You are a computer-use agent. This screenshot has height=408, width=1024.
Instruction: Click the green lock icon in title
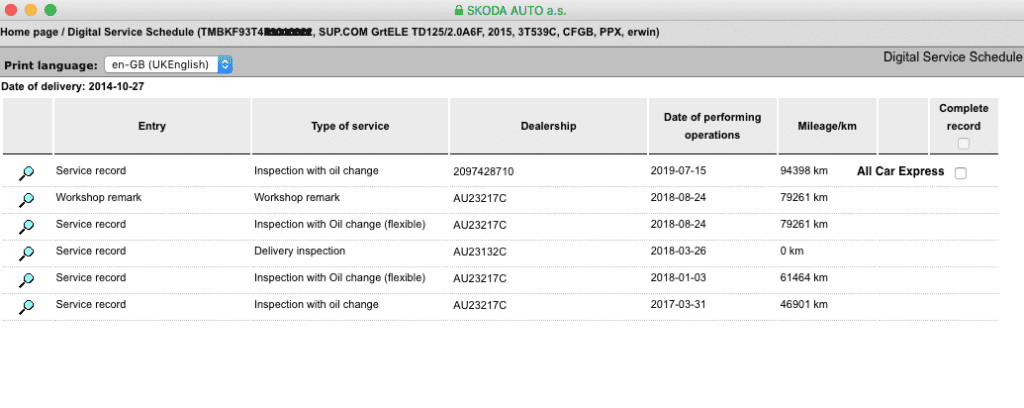(x=458, y=10)
